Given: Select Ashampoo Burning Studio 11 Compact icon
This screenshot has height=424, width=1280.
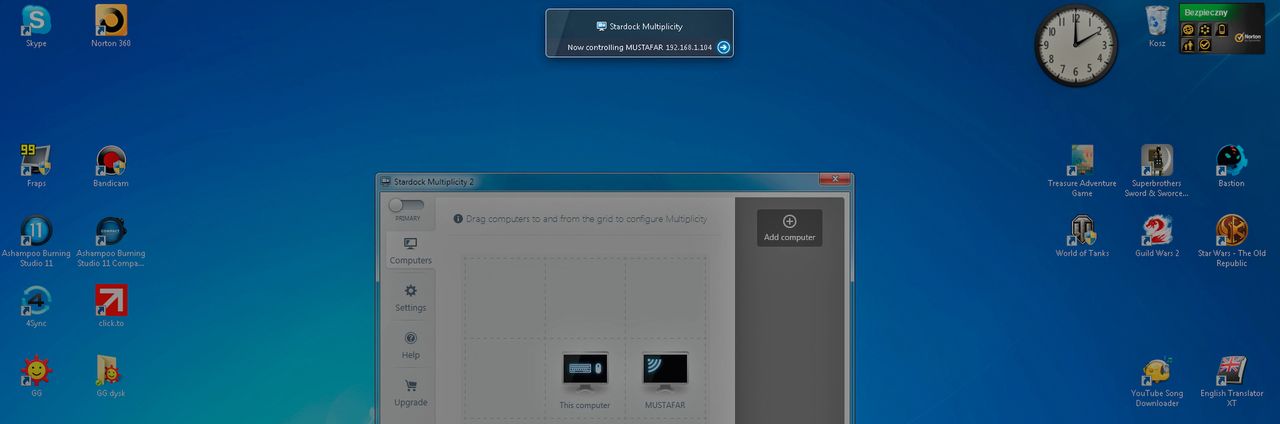Looking at the screenshot, I should click(x=111, y=240).
